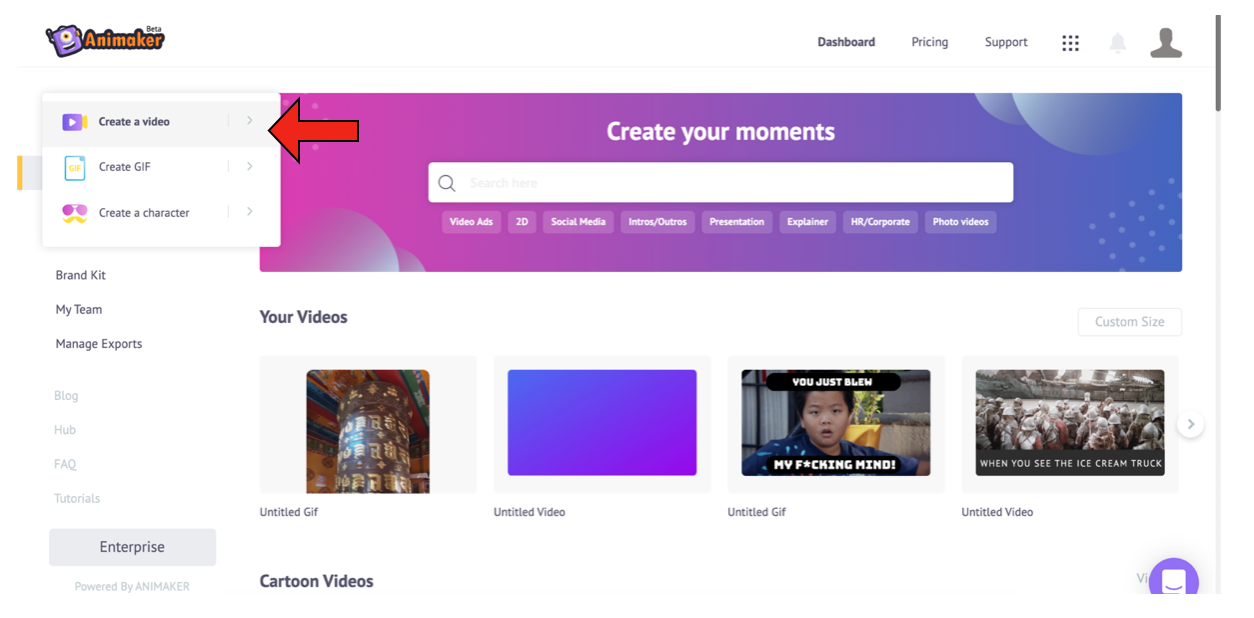
Task: Select the Video Ads category tag
Action: pos(471,222)
